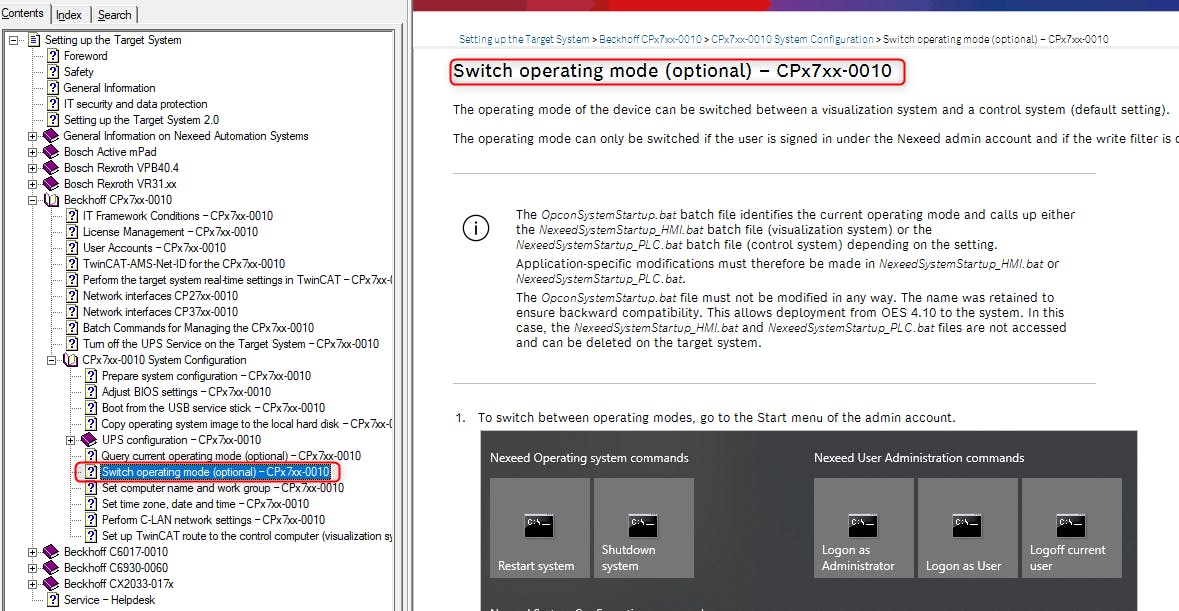Expand the Beckhoff C6017-0010 node

click(33, 552)
